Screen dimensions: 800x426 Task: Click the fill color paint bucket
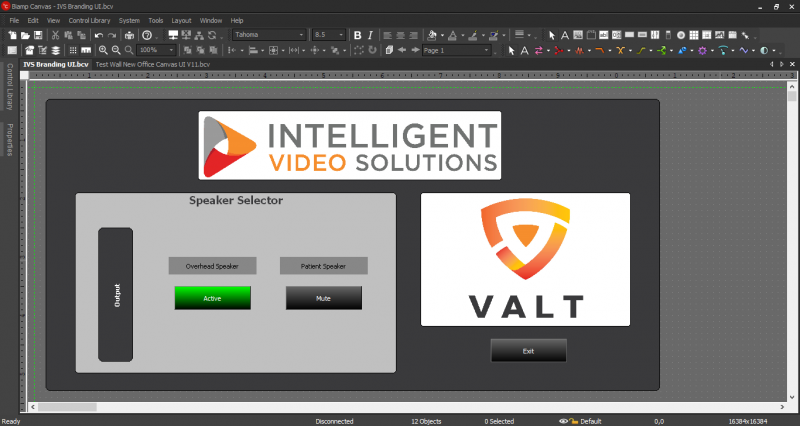pyautogui.click(x=432, y=35)
